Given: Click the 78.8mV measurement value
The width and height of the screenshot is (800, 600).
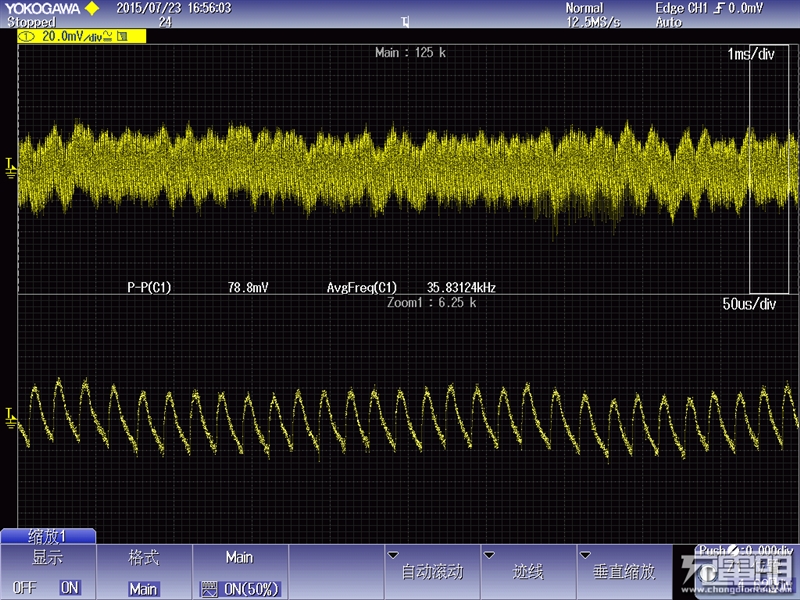Looking at the screenshot, I should coord(248,287).
